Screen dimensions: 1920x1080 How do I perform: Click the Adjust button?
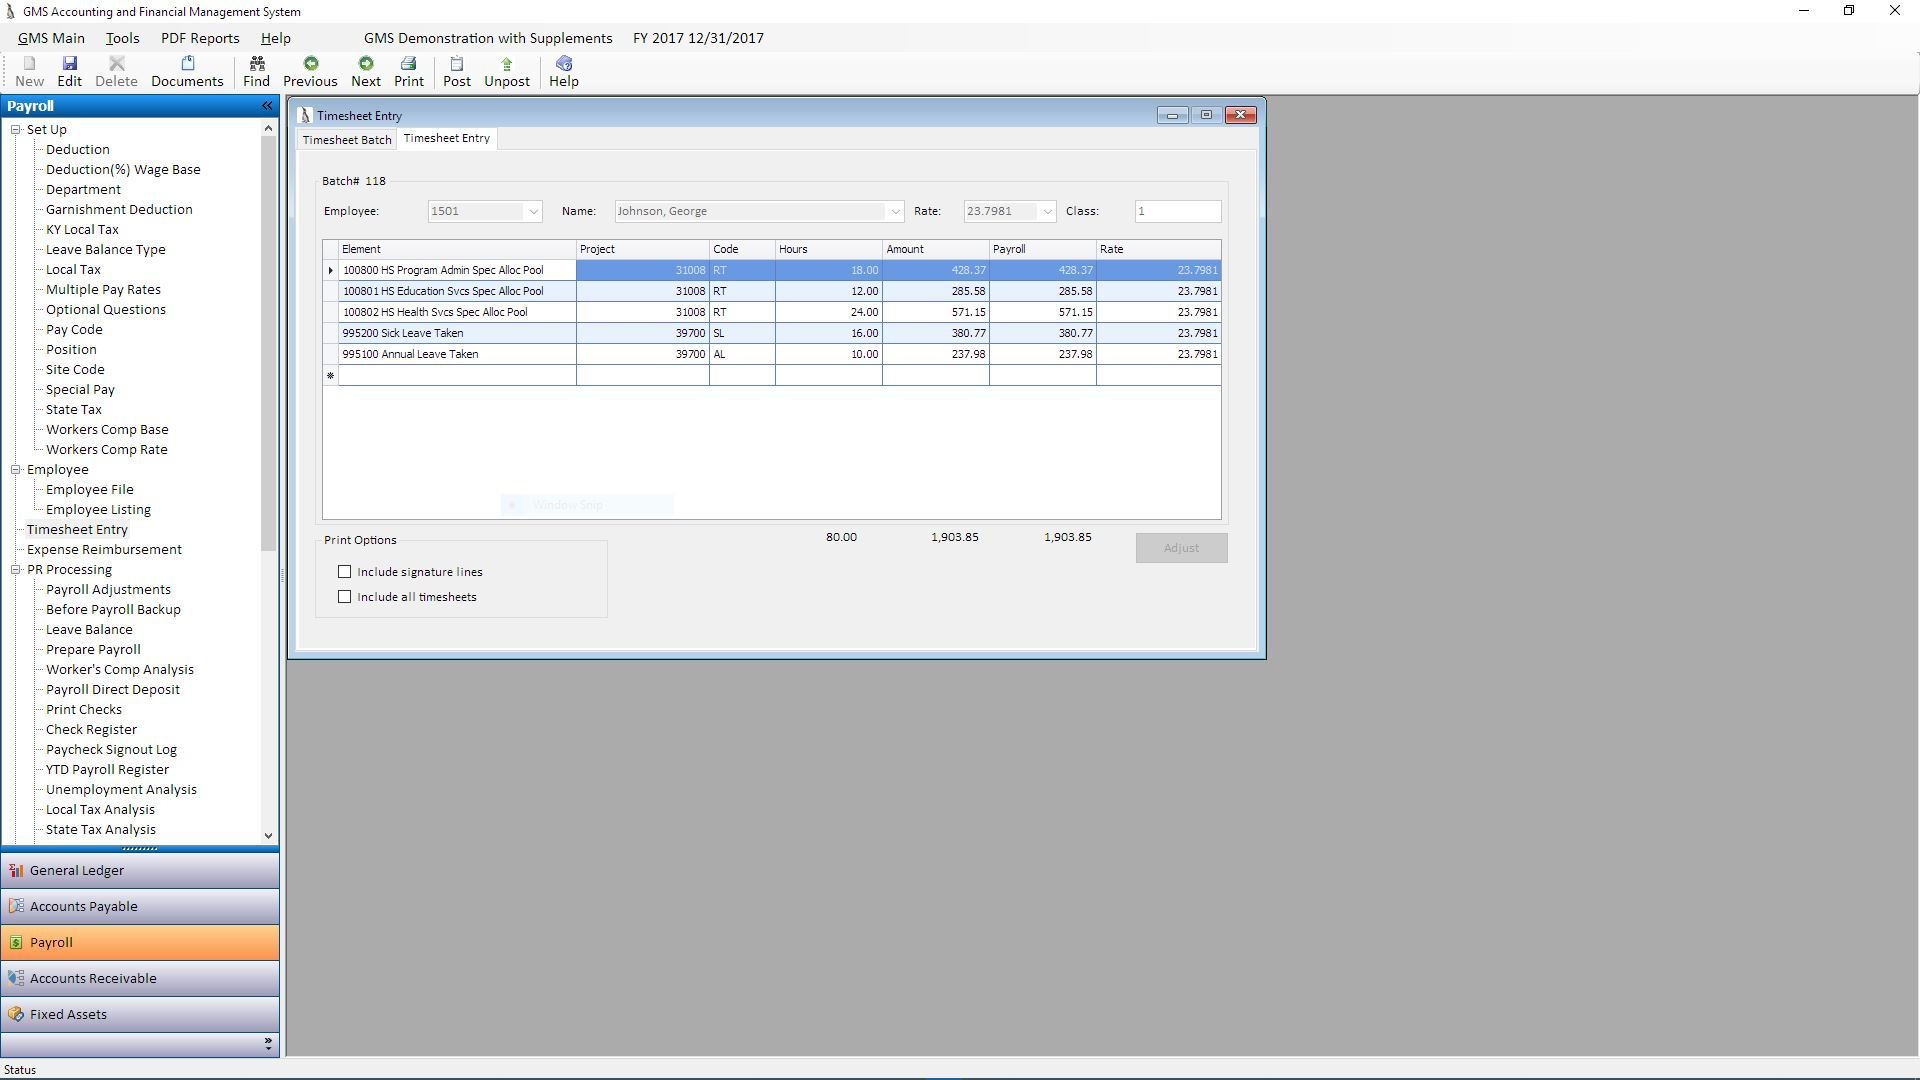1181,548
